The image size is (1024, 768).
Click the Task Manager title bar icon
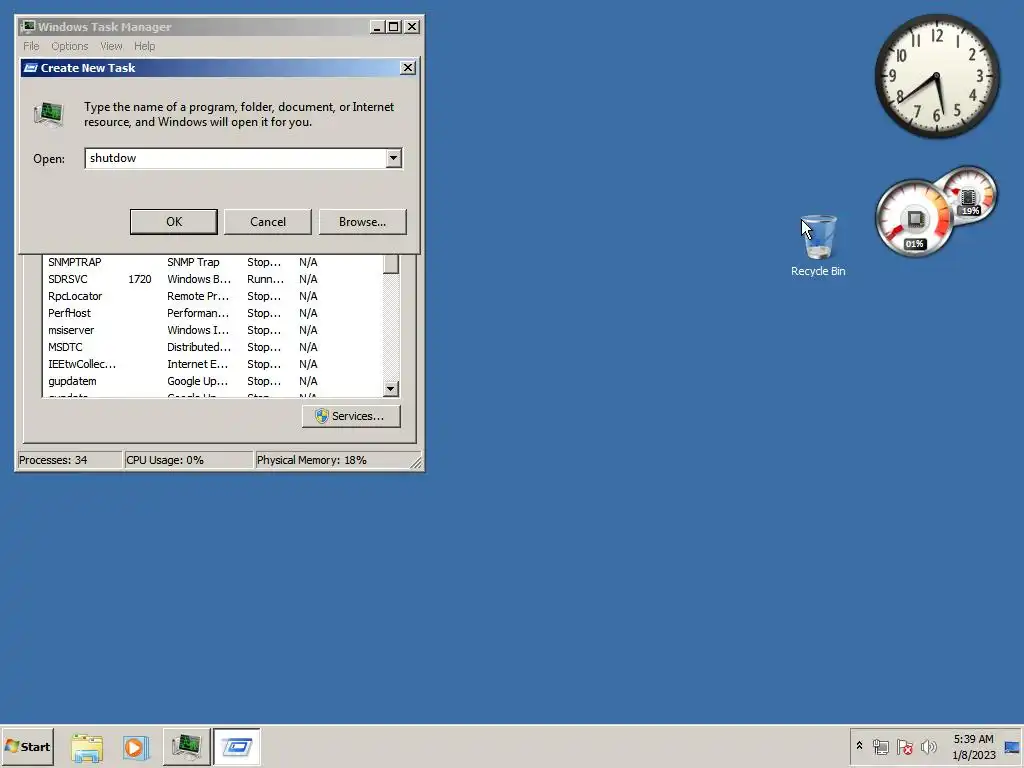coord(27,27)
